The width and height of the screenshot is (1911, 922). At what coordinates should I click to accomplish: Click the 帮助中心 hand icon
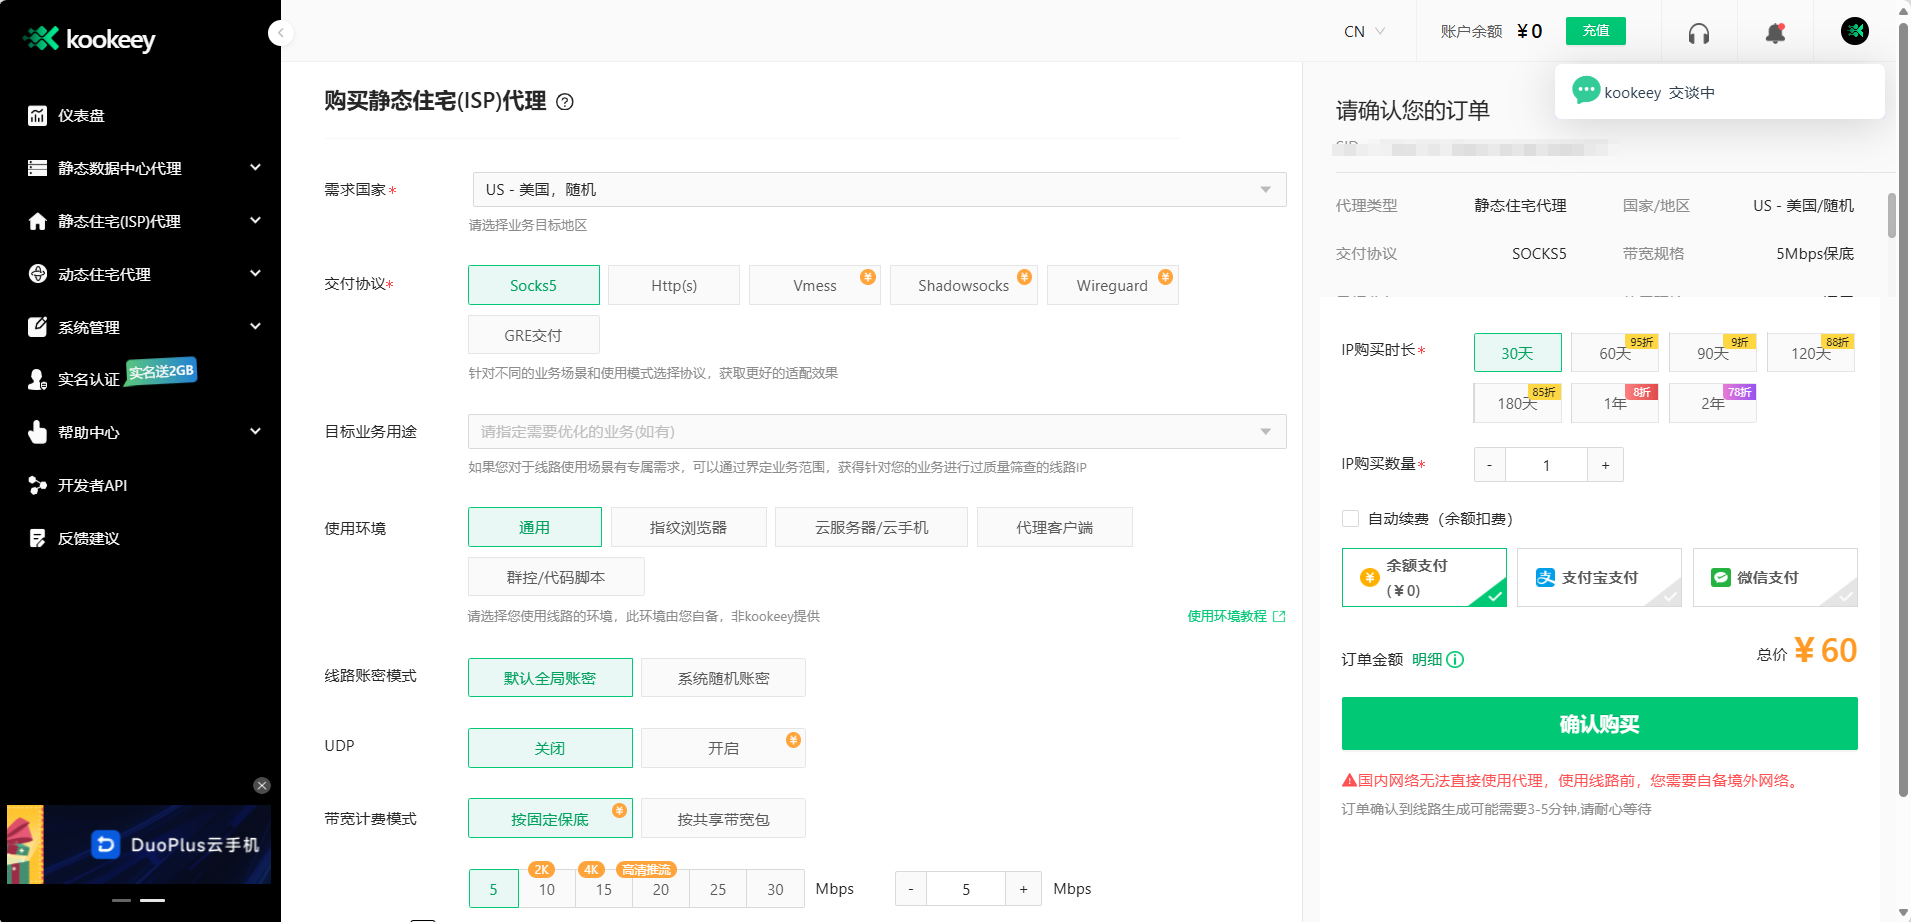[x=37, y=432]
